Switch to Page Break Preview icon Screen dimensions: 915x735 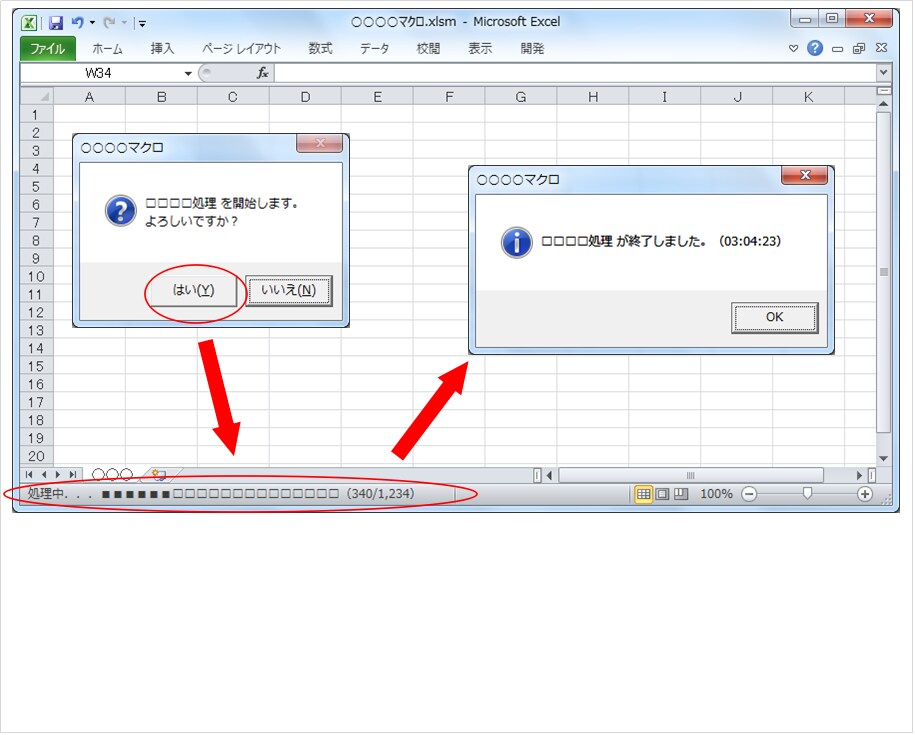click(x=680, y=495)
